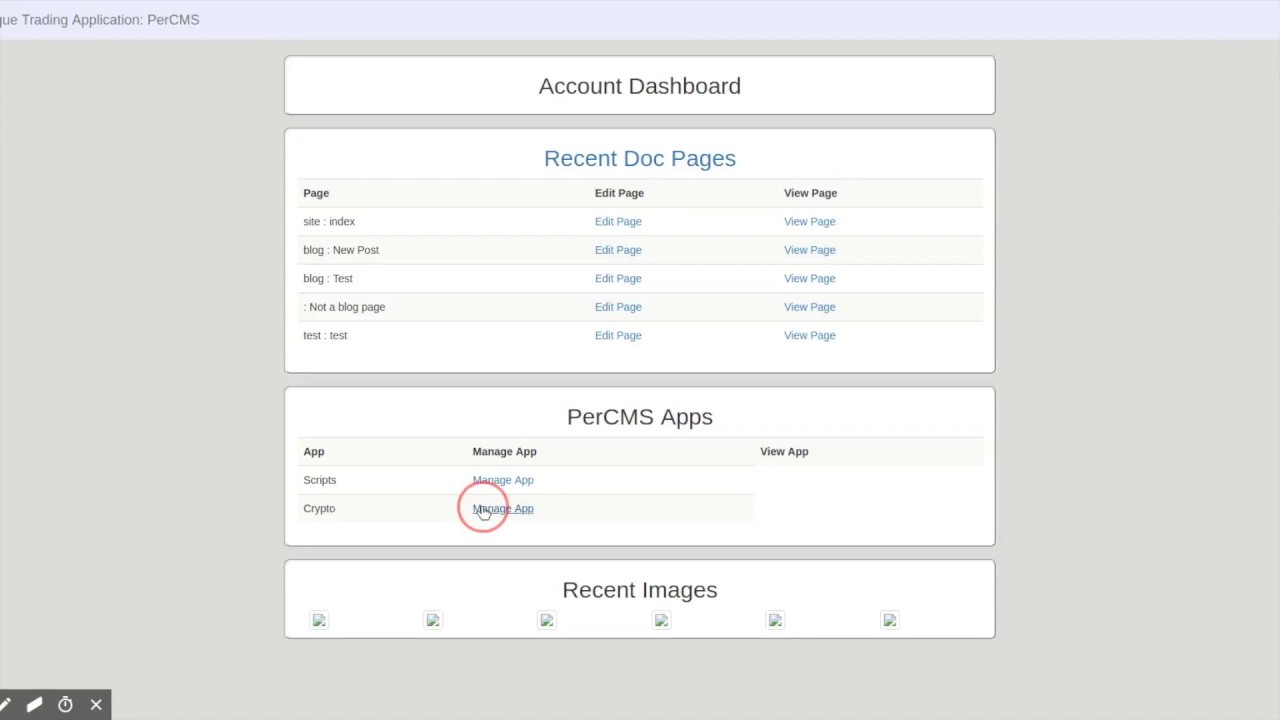Screen dimensions: 1280x720
Task: Open the first broken image thumbnail
Action: [319, 620]
